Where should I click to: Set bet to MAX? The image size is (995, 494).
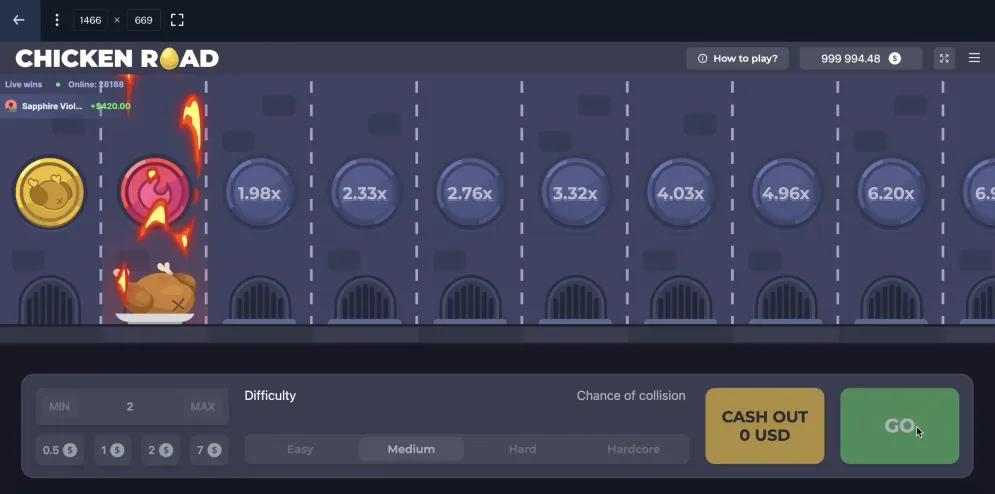(x=203, y=406)
